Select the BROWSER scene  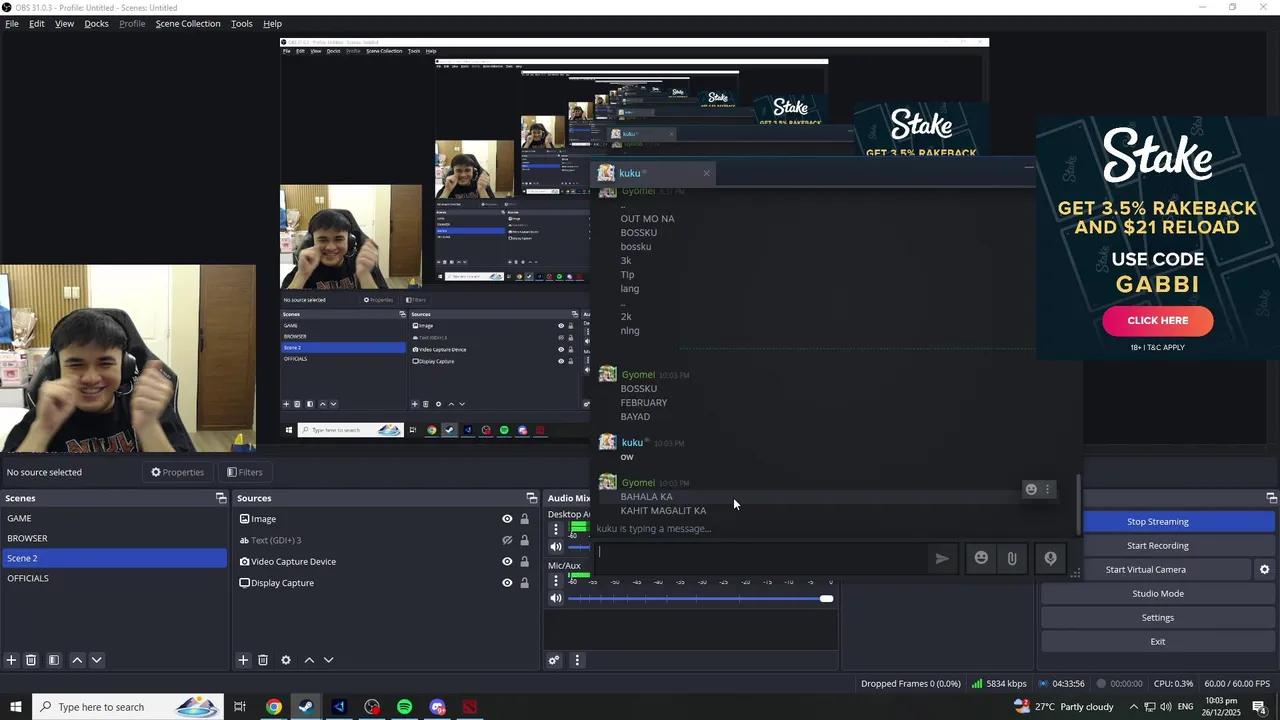[x=114, y=538]
